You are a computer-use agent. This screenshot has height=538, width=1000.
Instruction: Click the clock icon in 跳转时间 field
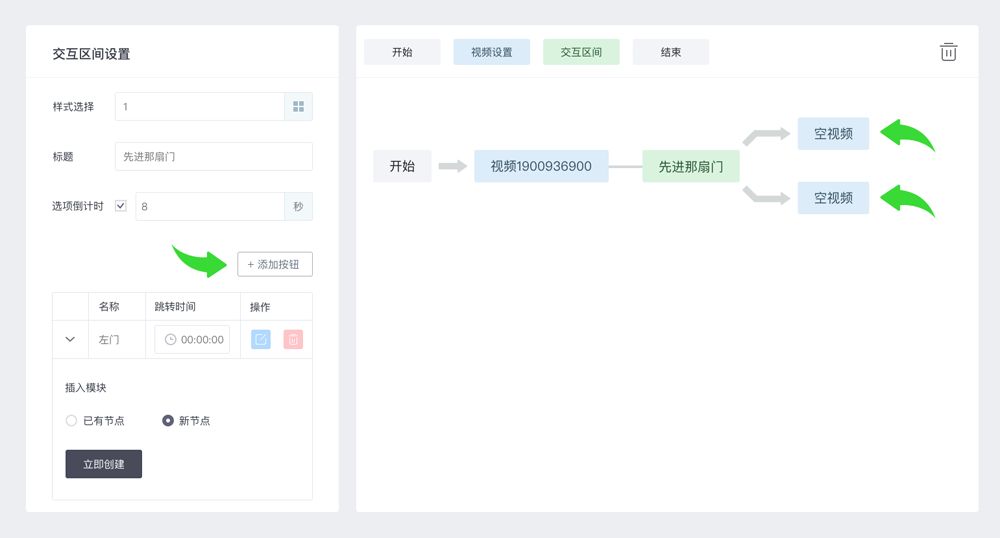pyautogui.click(x=170, y=339)
